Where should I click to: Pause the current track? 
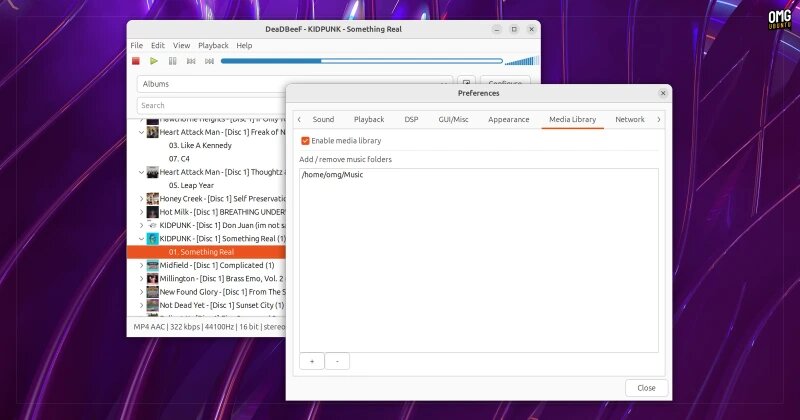point(172,61)
